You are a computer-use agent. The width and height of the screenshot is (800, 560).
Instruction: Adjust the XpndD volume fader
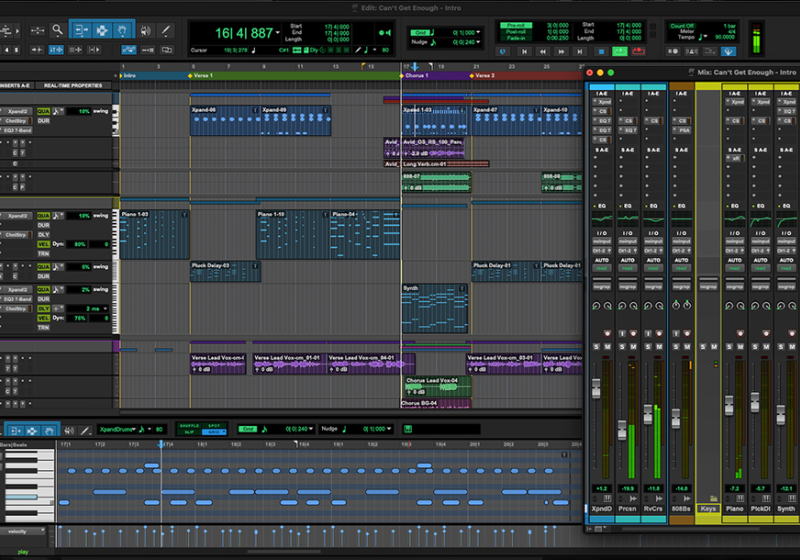pyautogui.click(x=596, y=388)
